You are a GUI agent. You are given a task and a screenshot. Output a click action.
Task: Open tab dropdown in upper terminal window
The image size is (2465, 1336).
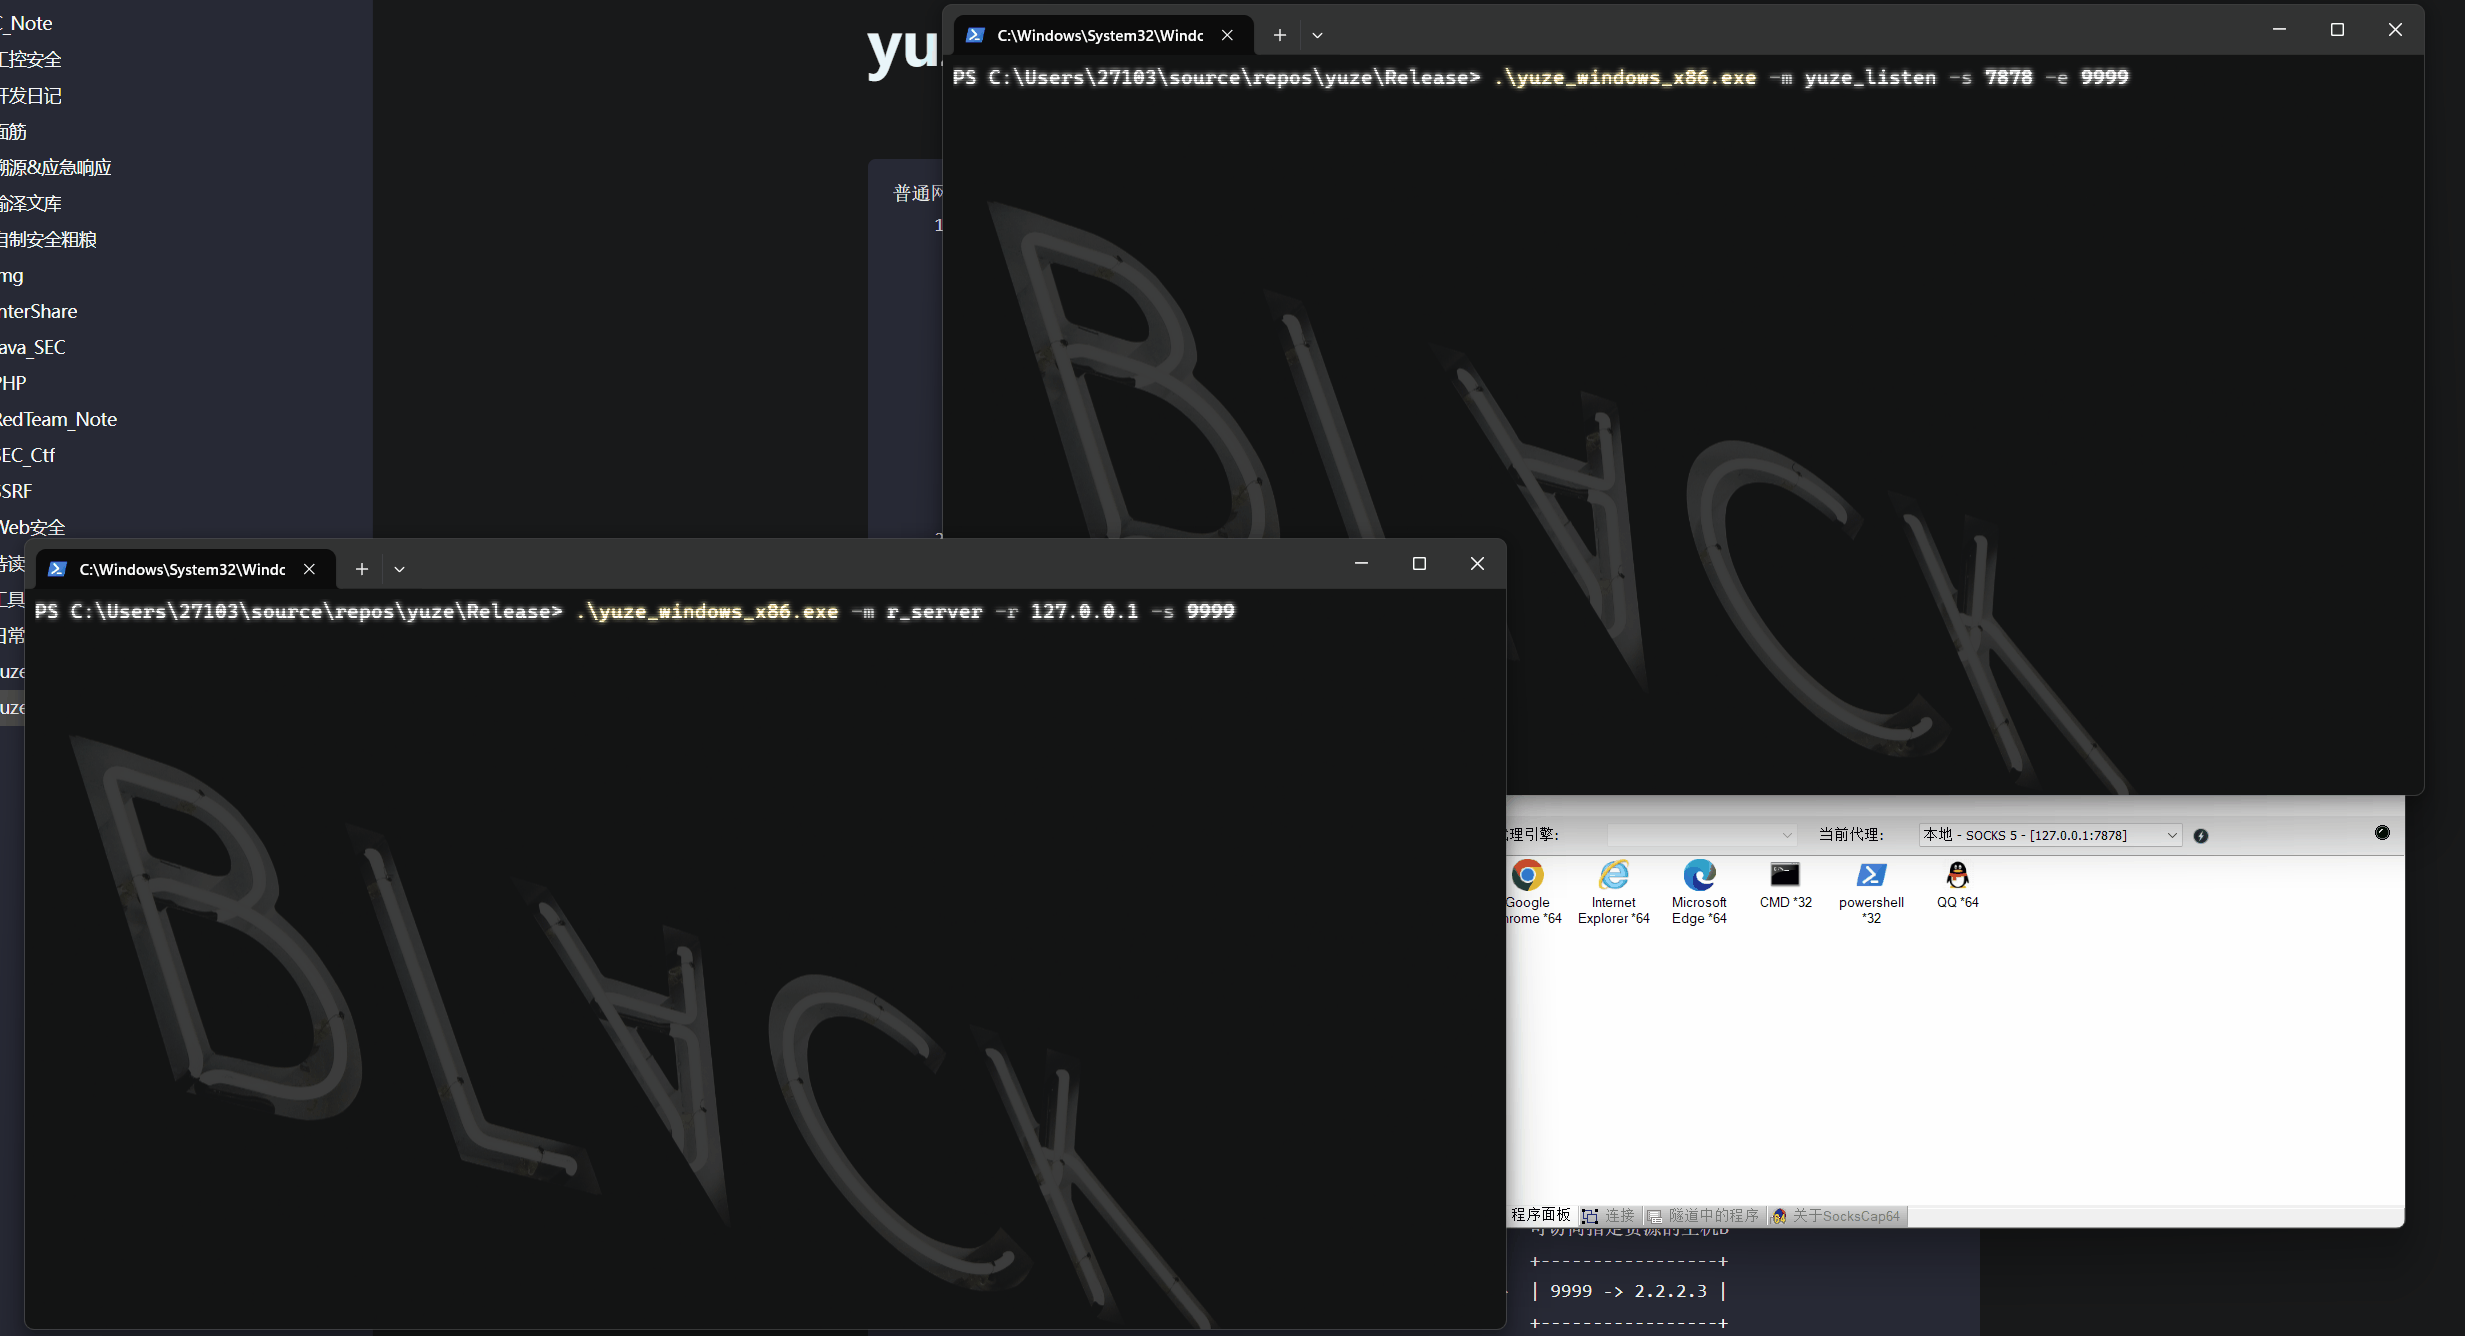click(x=1317, y=35)
